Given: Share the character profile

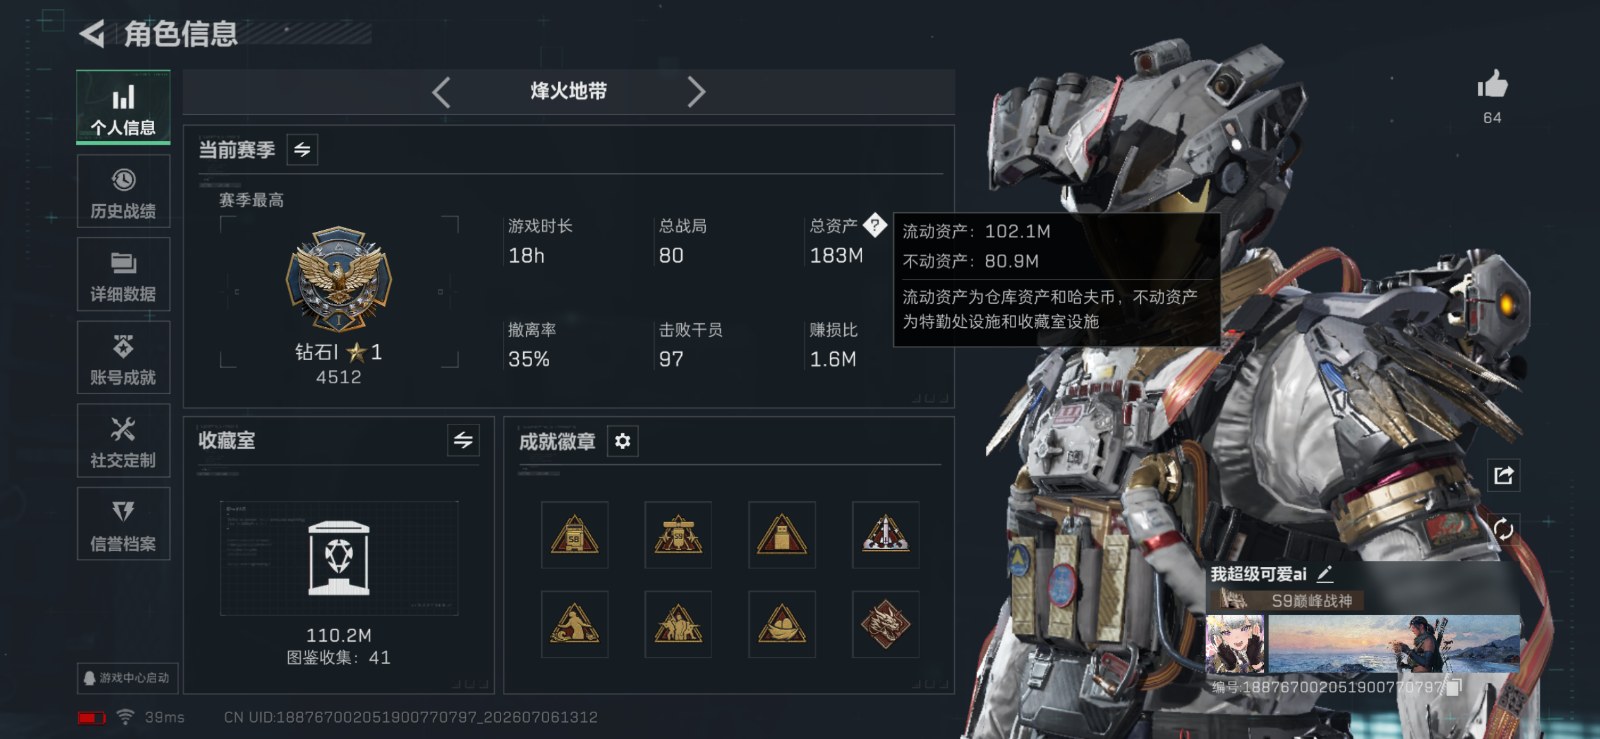Looking at the screenshot, I should 1503,475.
